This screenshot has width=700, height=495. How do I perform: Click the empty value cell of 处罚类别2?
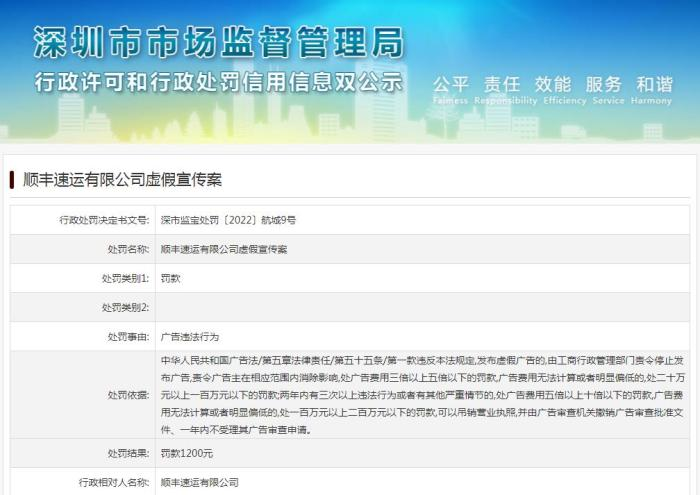[x=420, y=307]
